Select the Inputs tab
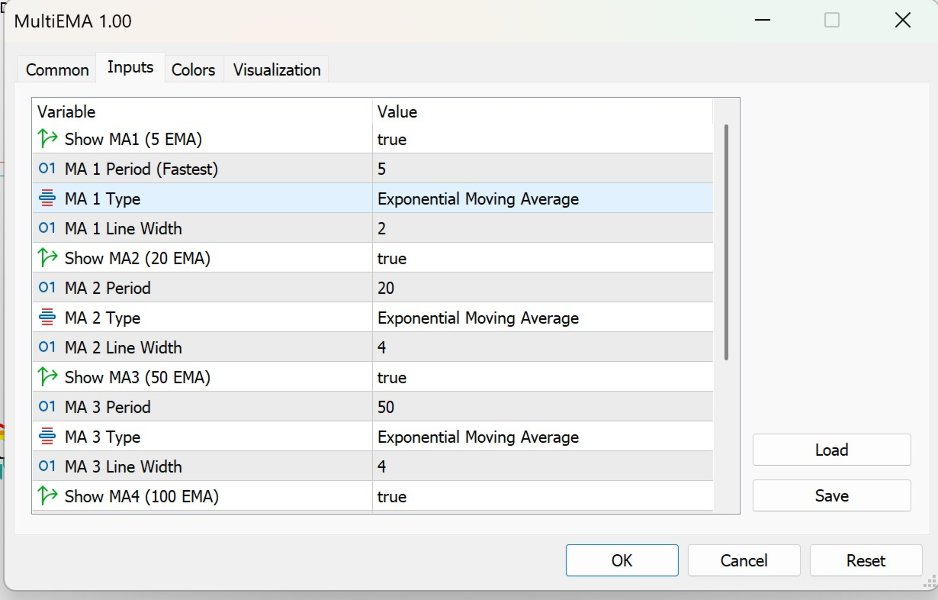This screenshot has width=938, height=600. point(130,68)
